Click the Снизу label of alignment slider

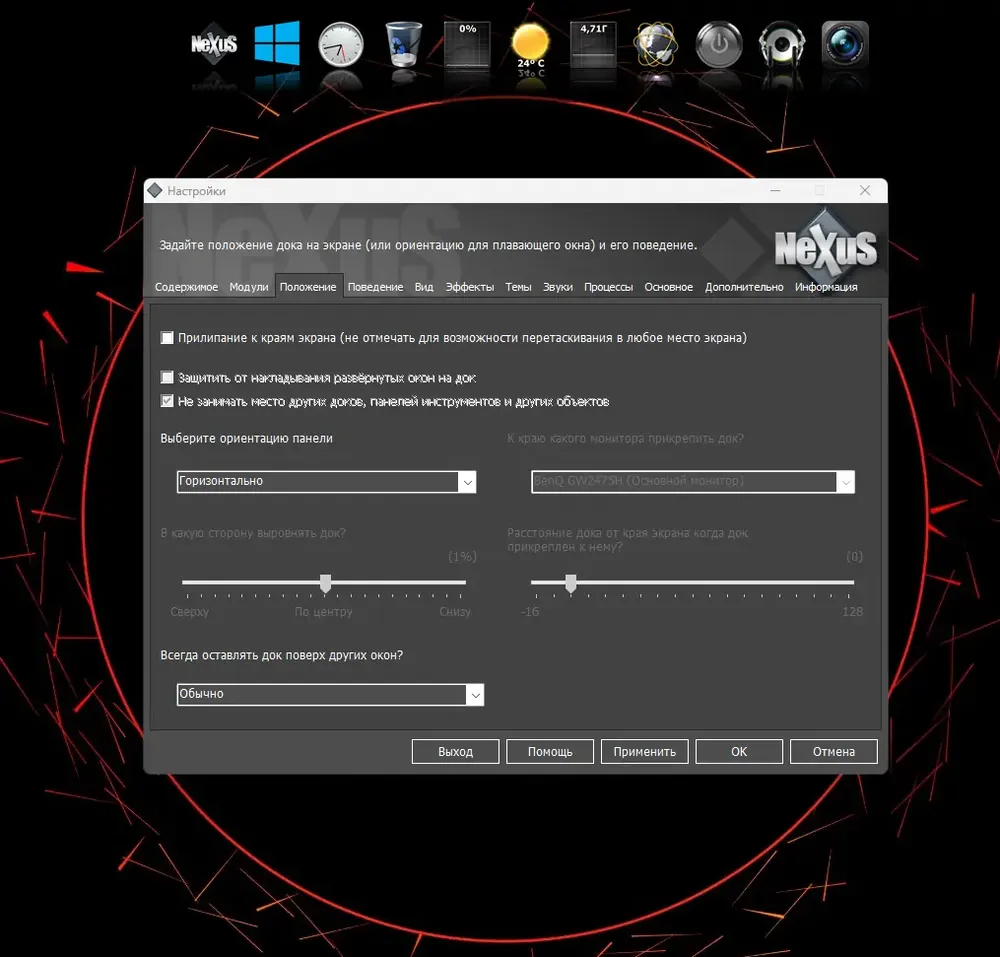(455, 611)
